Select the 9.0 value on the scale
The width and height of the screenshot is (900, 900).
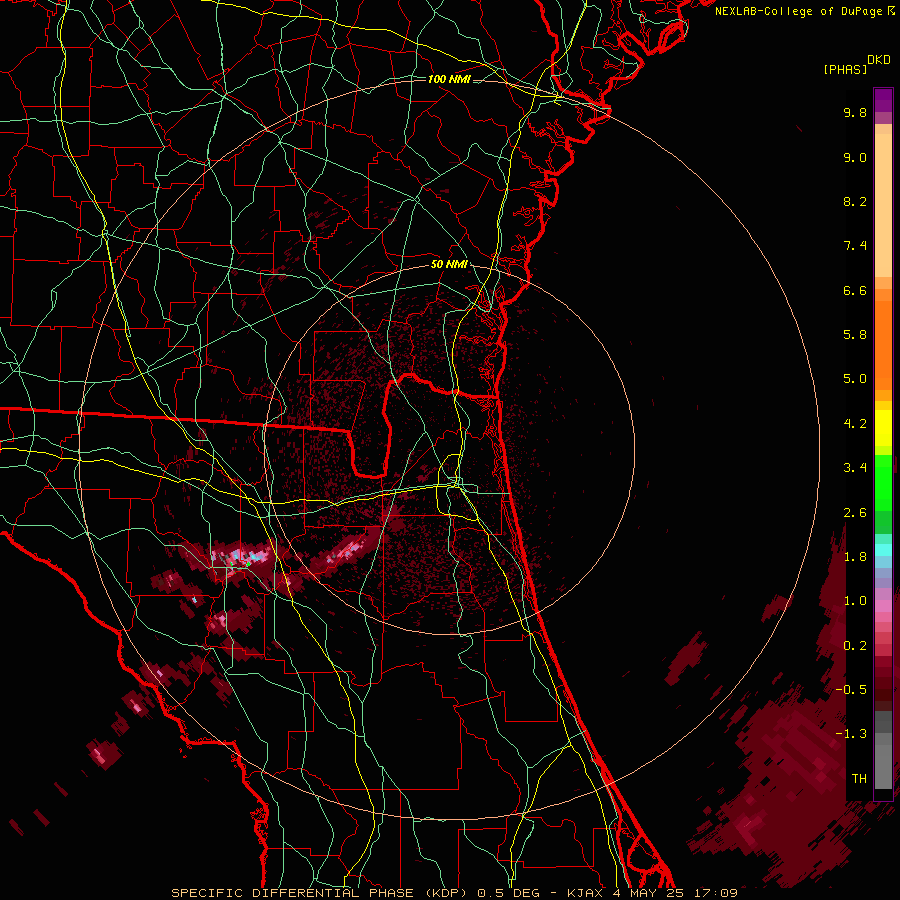pyautogui.click(x=855, y=157)
